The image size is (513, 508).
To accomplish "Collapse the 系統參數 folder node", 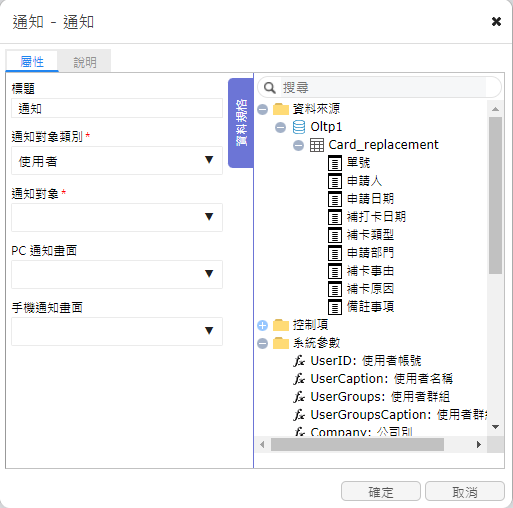I will tap(263, 343).
